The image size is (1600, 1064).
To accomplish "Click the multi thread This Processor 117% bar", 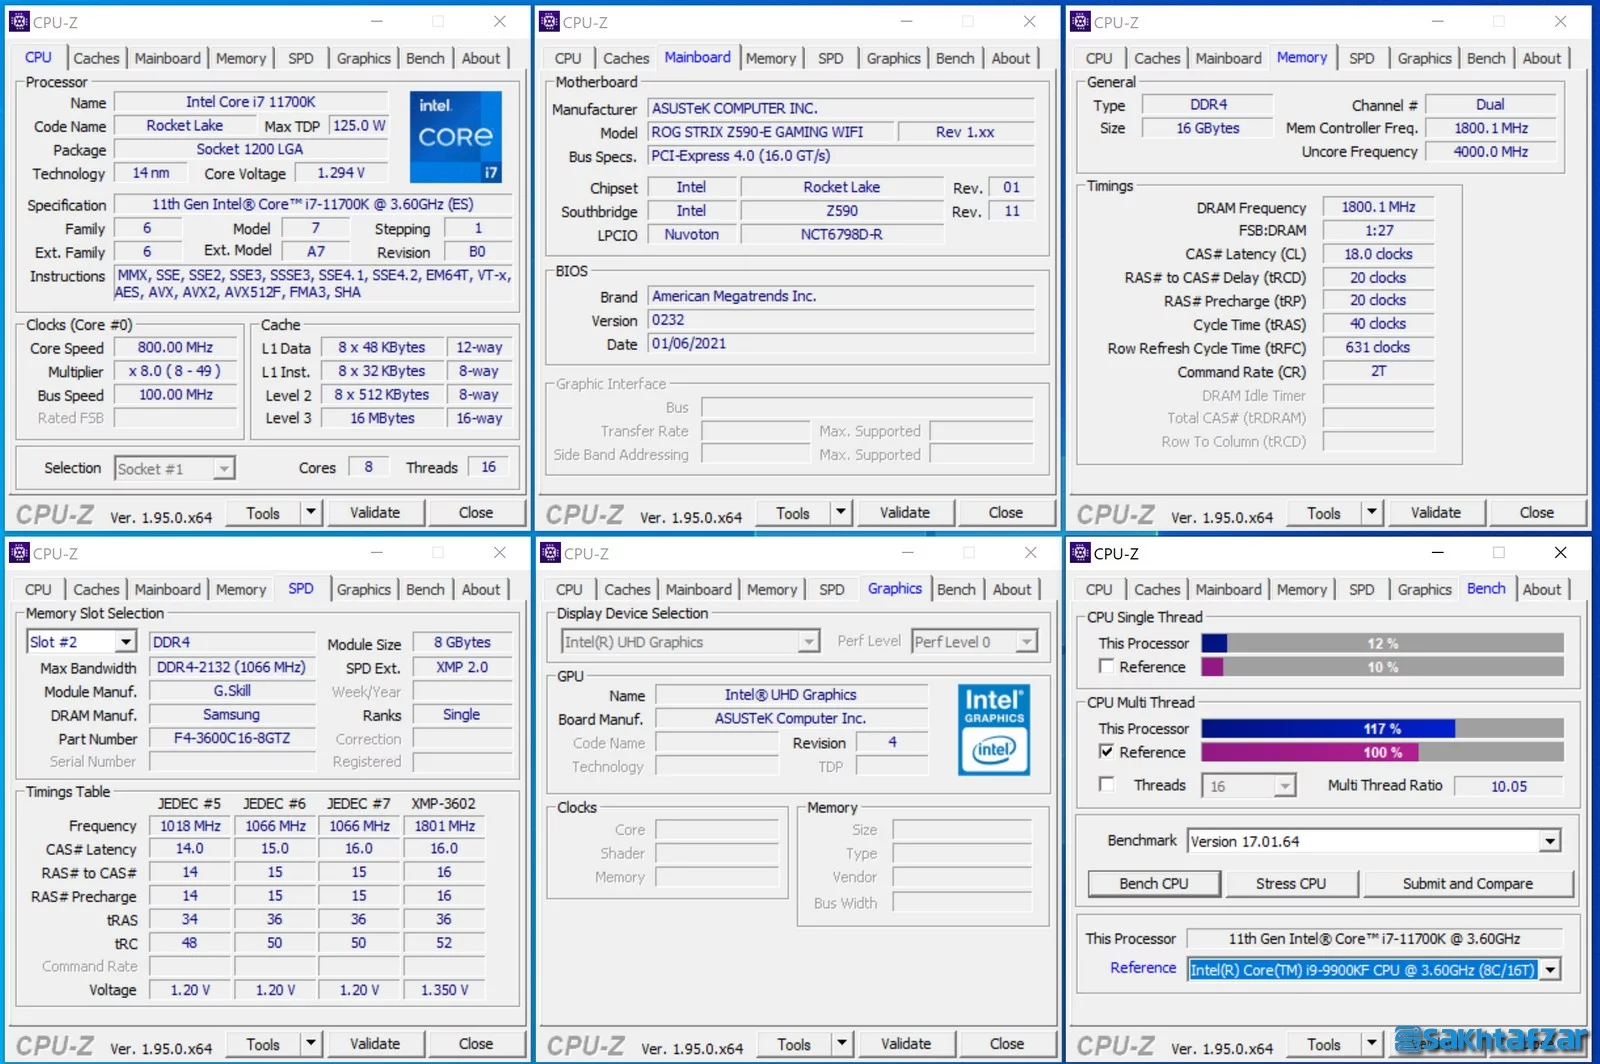I will click(x=1383, y=728).
